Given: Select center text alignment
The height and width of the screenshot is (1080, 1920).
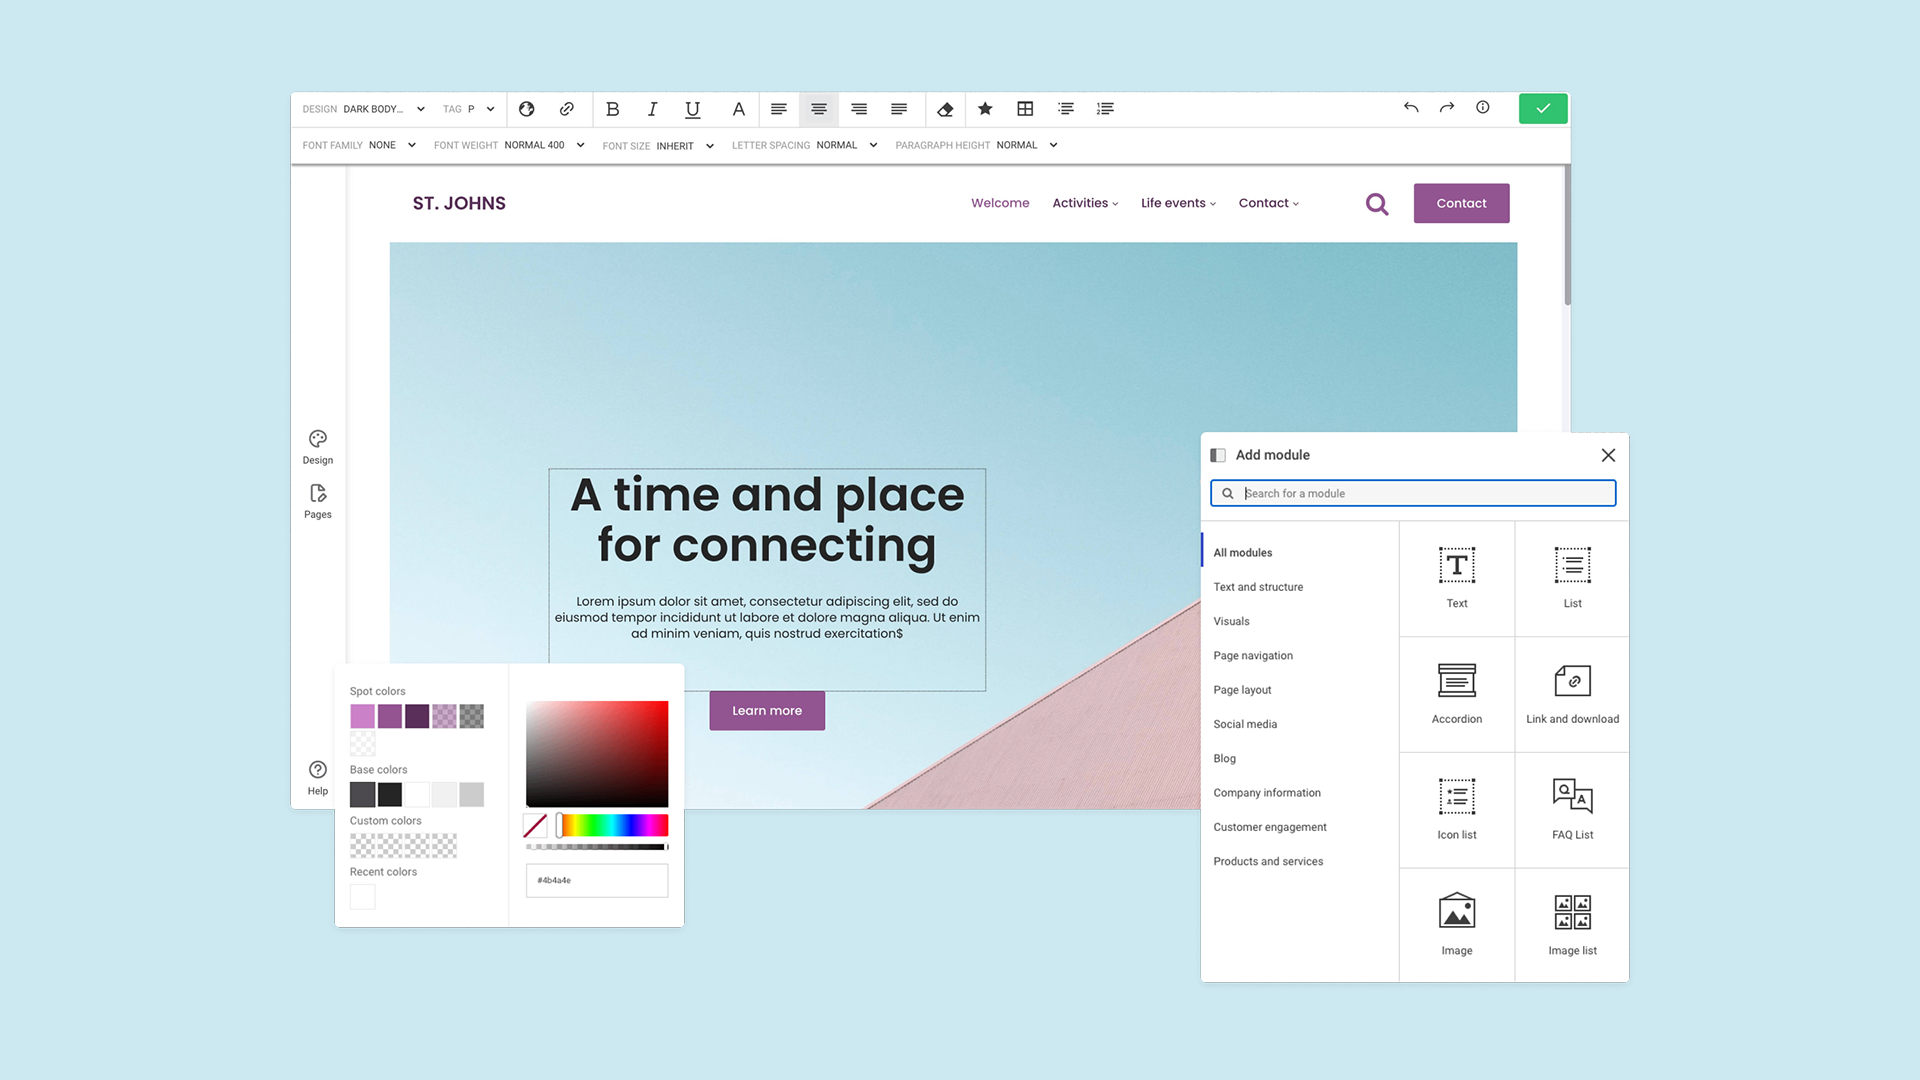Looking at the screenshot, I should tap(819, 109).
